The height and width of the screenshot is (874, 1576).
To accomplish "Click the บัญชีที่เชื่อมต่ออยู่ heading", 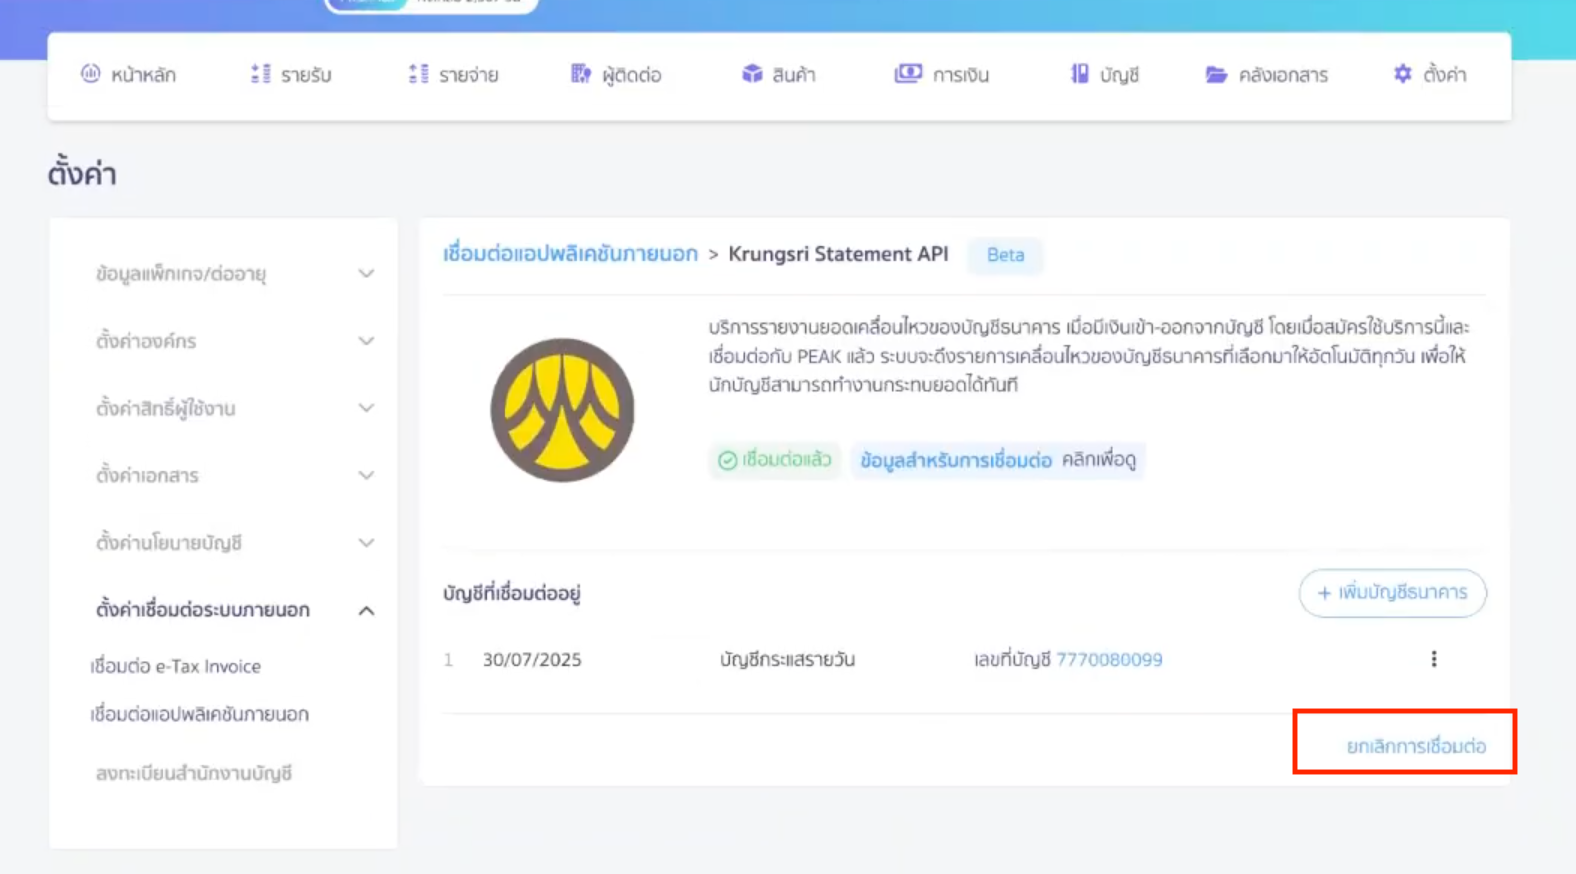I will tap(512, 594).
